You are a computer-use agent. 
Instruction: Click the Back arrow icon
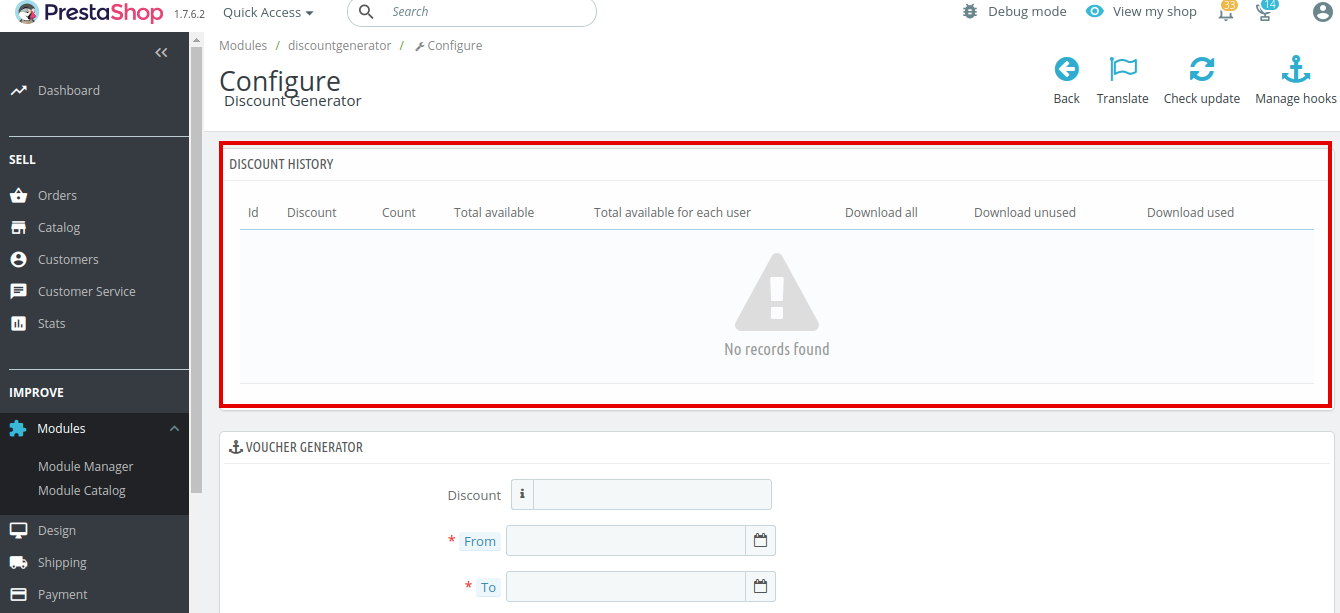(x=1066, y=70)
